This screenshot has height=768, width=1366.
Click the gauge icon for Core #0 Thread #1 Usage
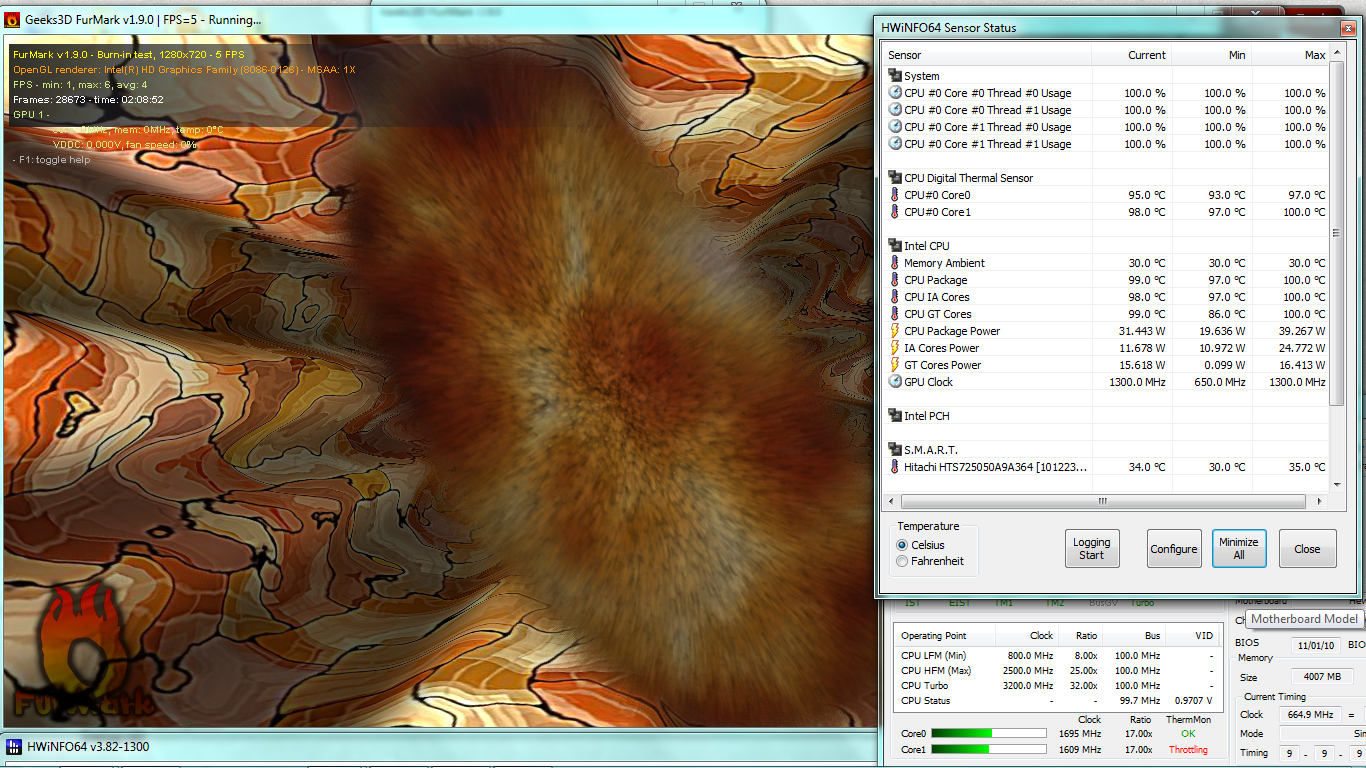pyautogui.click(x=895, y=110)
